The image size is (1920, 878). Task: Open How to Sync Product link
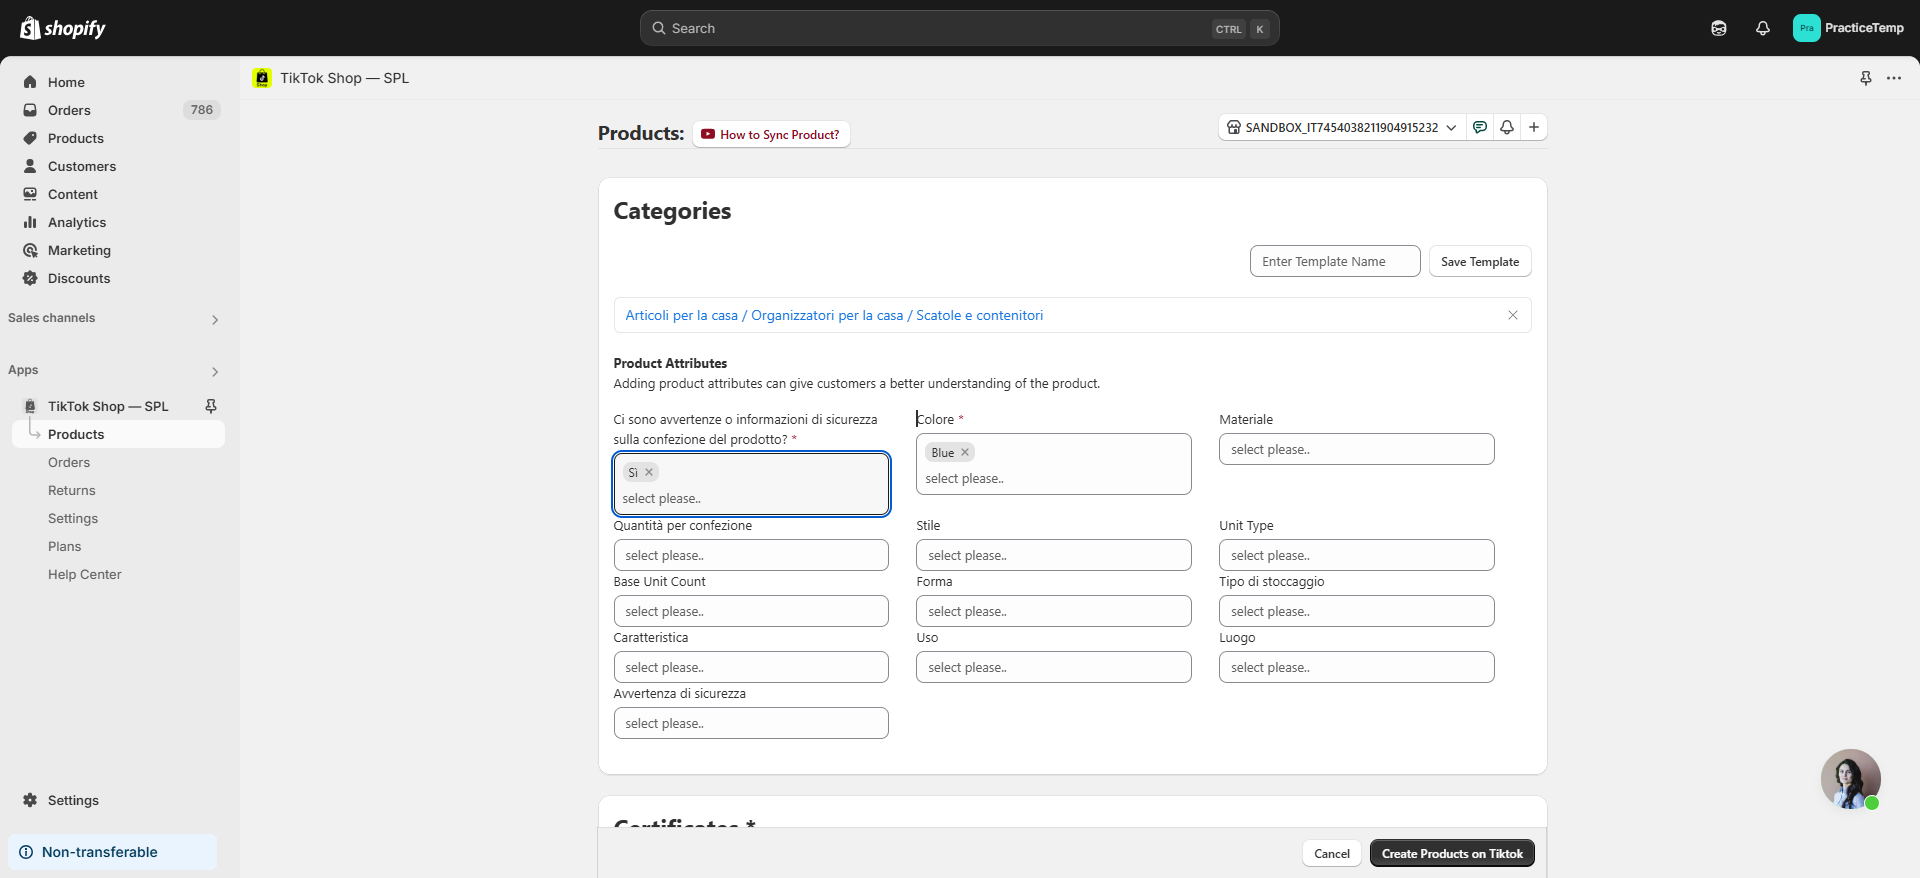(x=771, y=134)
